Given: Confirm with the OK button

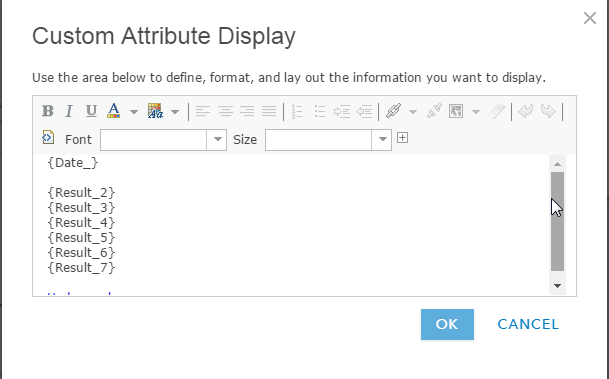Looking at the screenshot, I should 447,324.
